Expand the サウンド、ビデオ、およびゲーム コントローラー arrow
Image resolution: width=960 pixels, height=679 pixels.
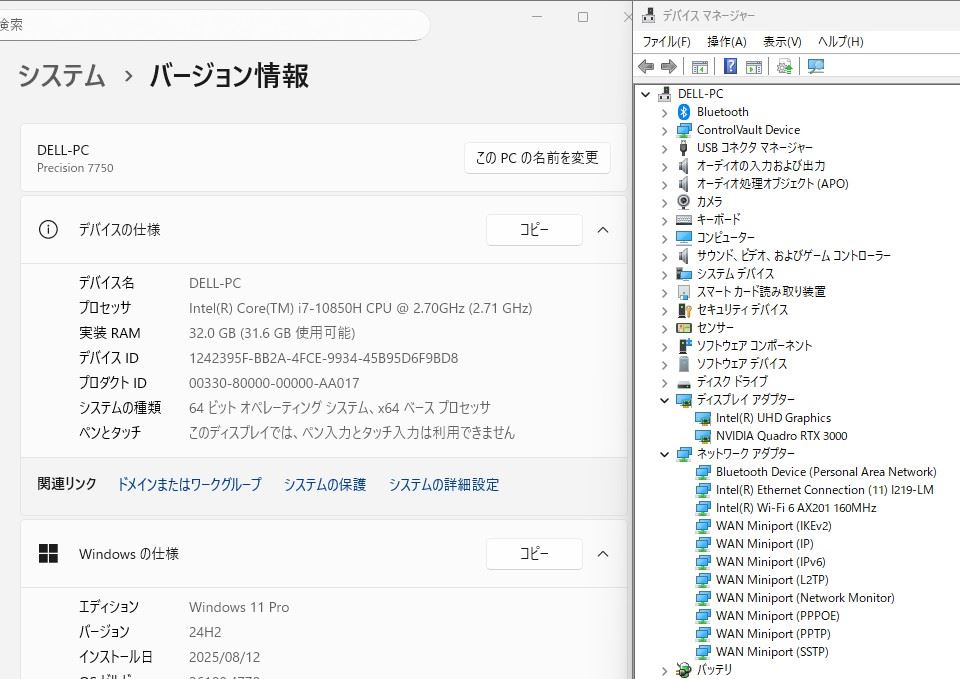[665, 257]
